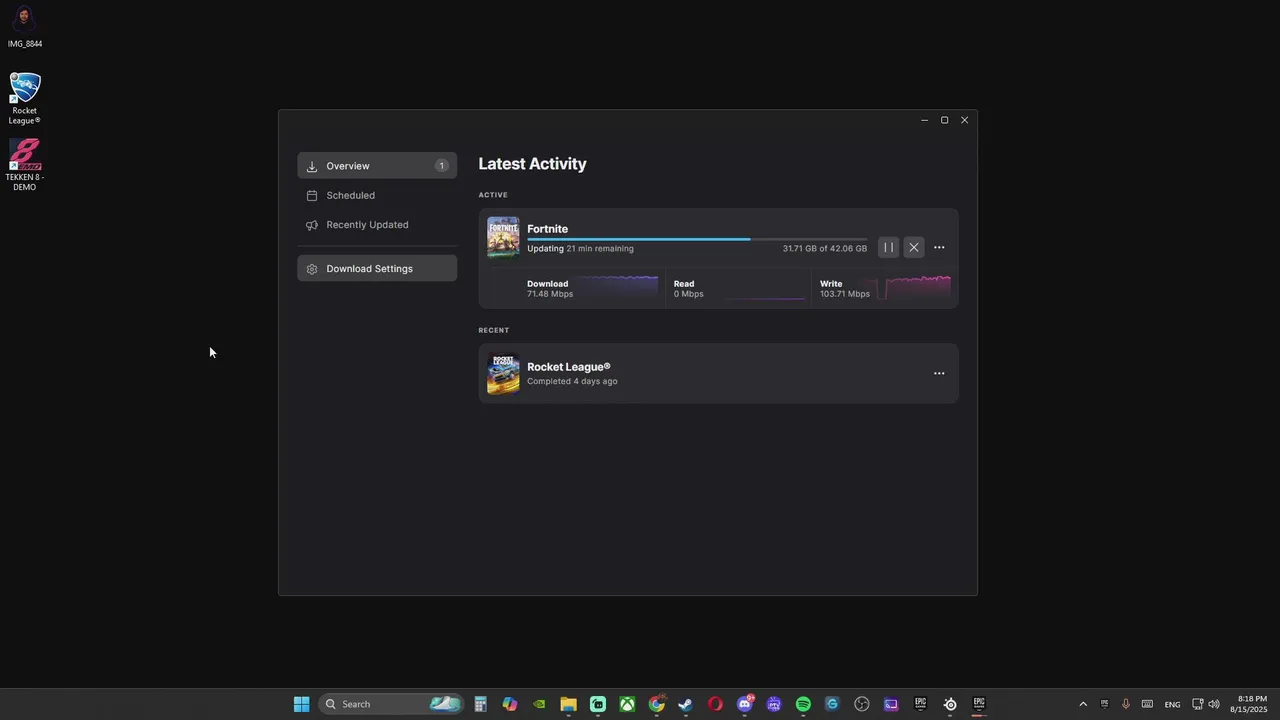Maximize the Epic downloads window
1280x720 pixels.
(944, 120)
